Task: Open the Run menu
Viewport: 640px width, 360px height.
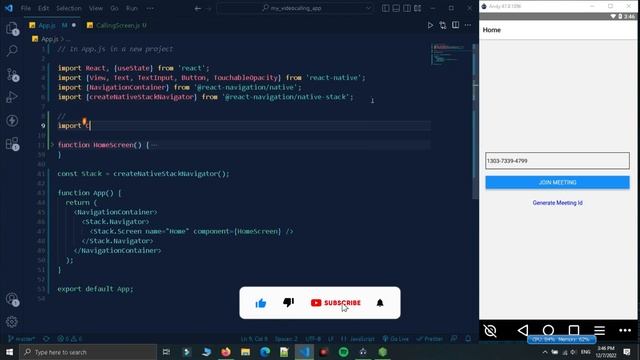Action: point(132,8)
